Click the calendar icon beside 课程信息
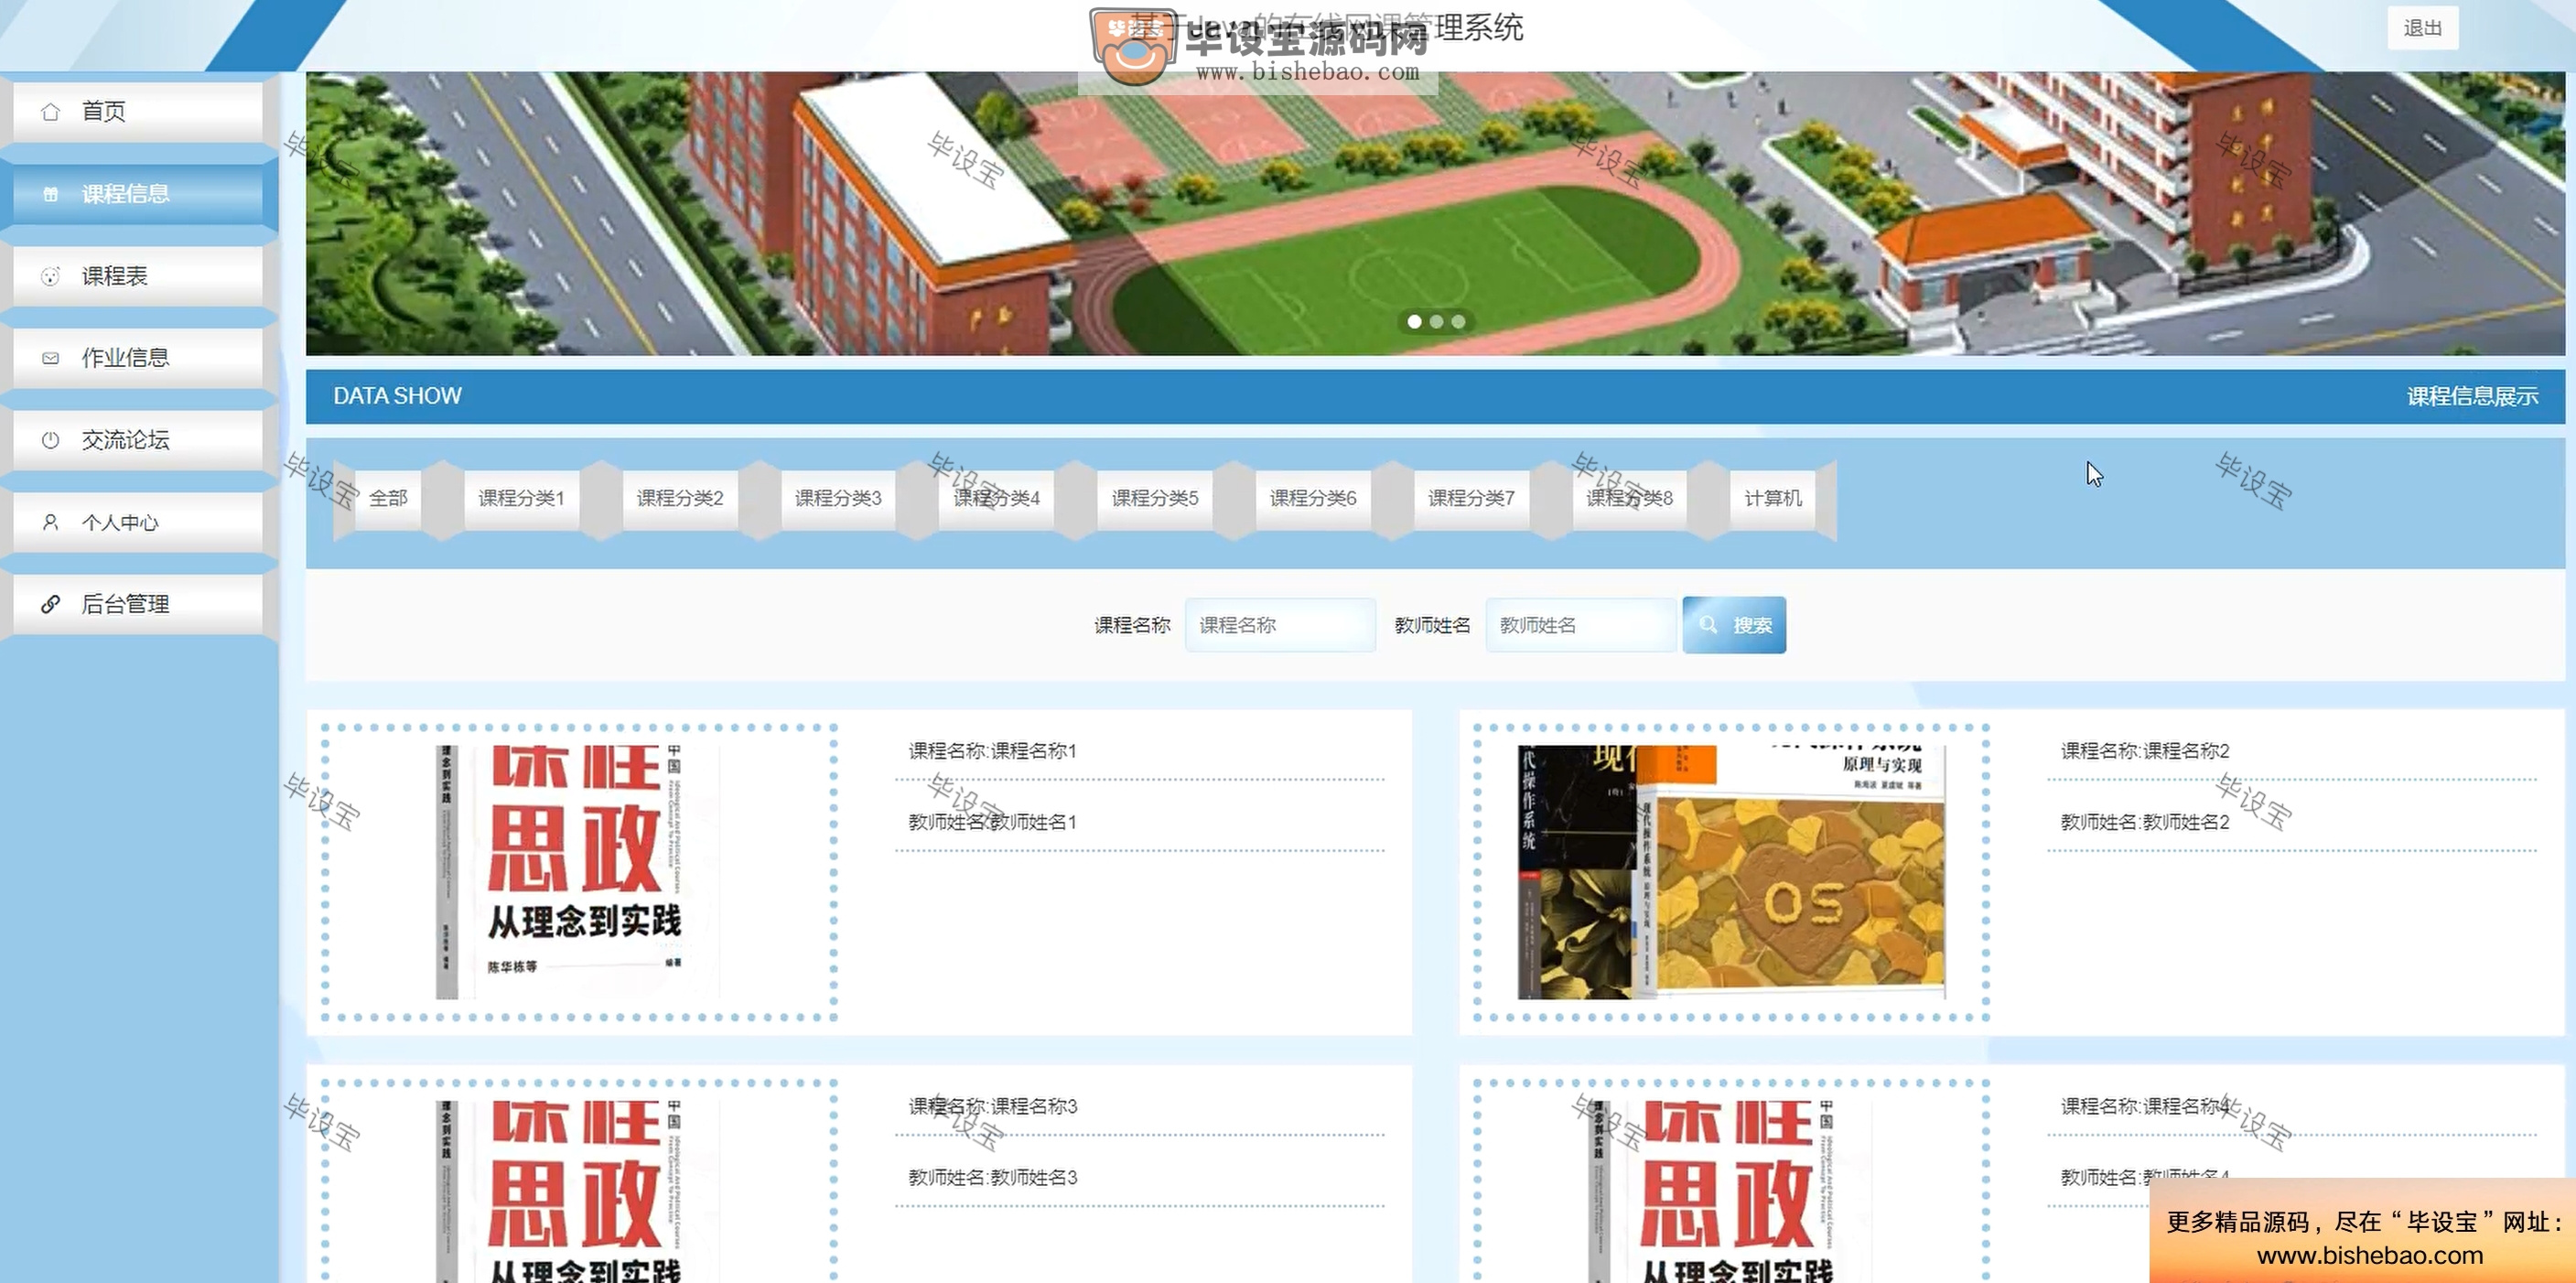The width and height of the screenshot is (2576, 1283). coord(50,194)
